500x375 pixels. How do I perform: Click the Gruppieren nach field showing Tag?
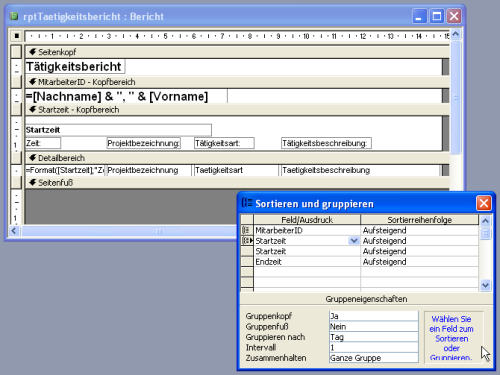(373, 337)
